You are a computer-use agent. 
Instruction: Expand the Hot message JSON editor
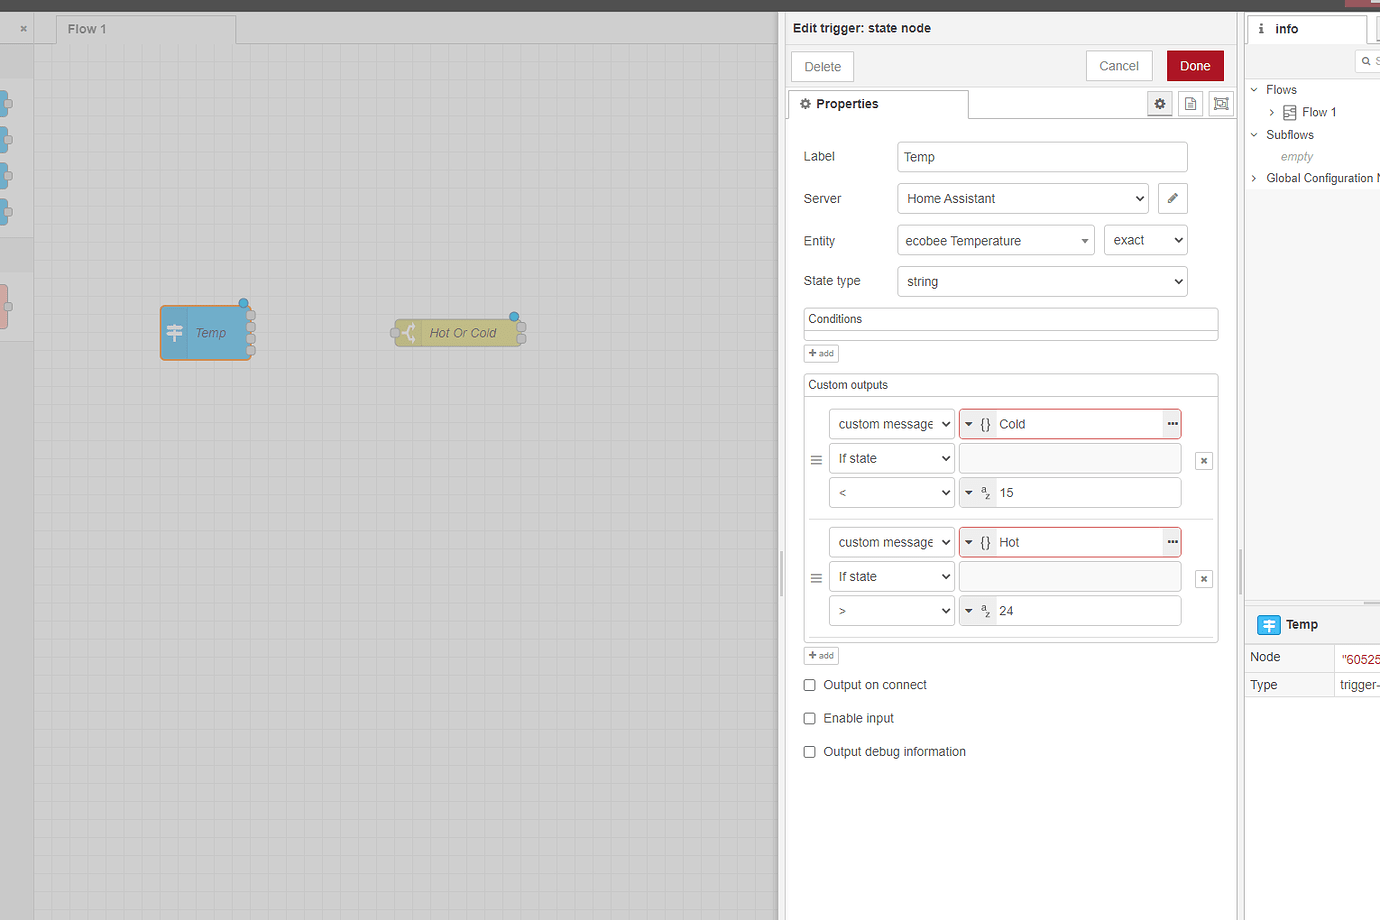click(x=1172, y=542)
